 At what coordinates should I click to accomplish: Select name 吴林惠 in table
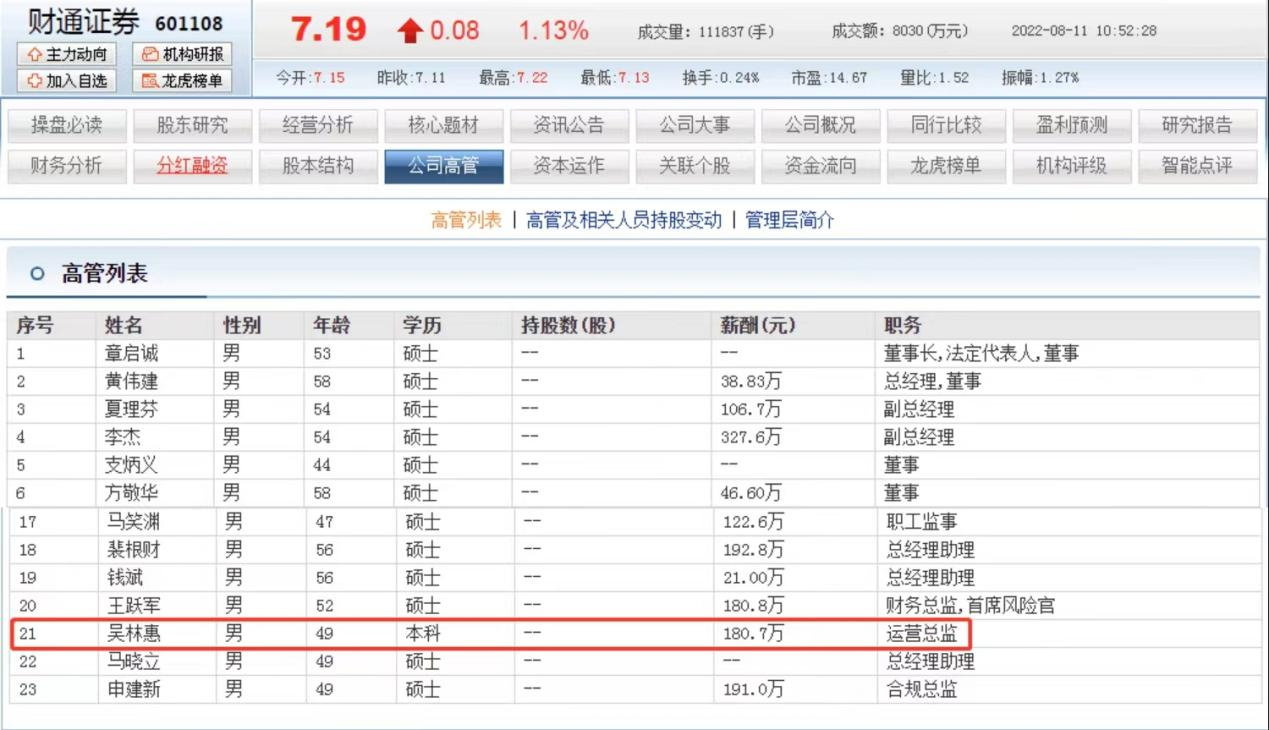[x=134, y=634]
